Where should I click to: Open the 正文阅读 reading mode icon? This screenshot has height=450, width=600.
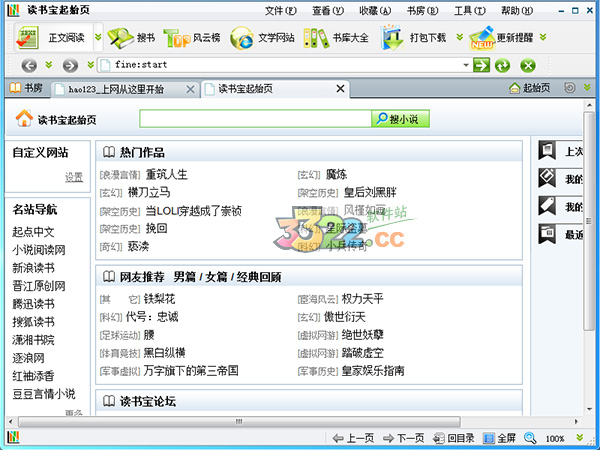pyautogui.click(x=27, y=38)
